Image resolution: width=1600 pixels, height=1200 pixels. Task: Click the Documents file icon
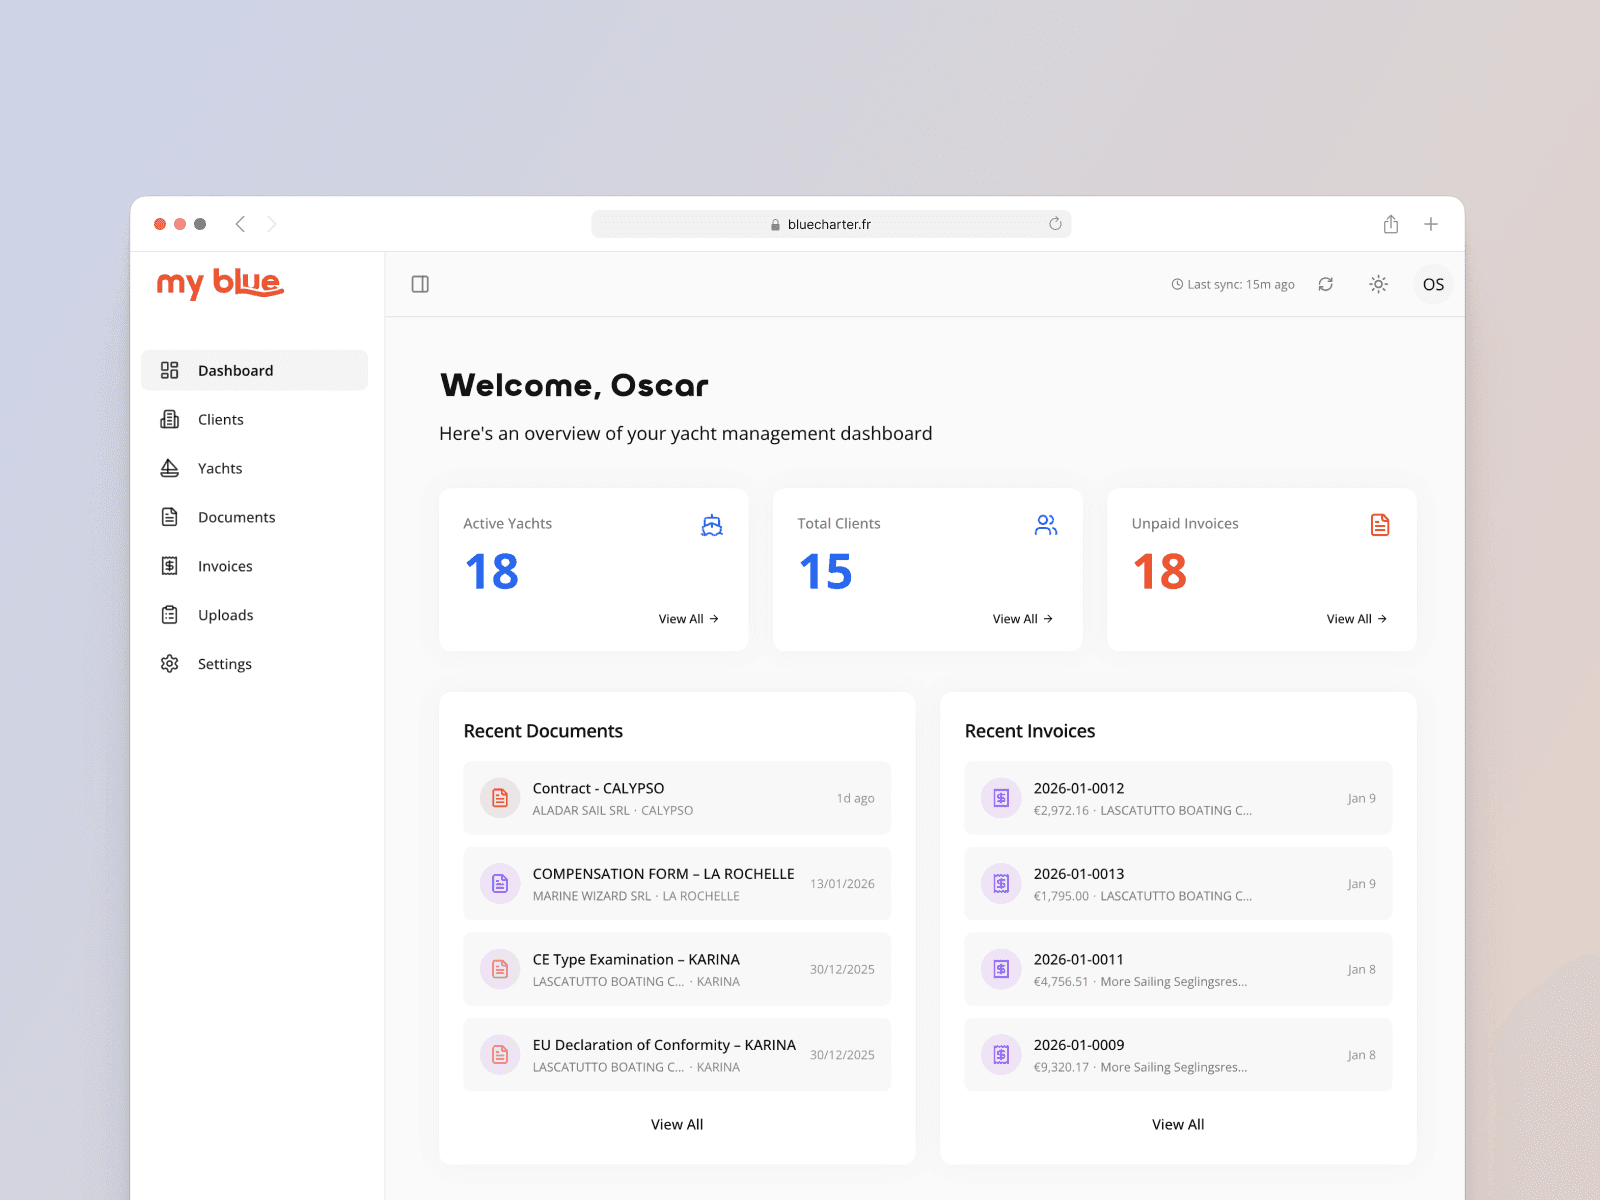point(170,517)
